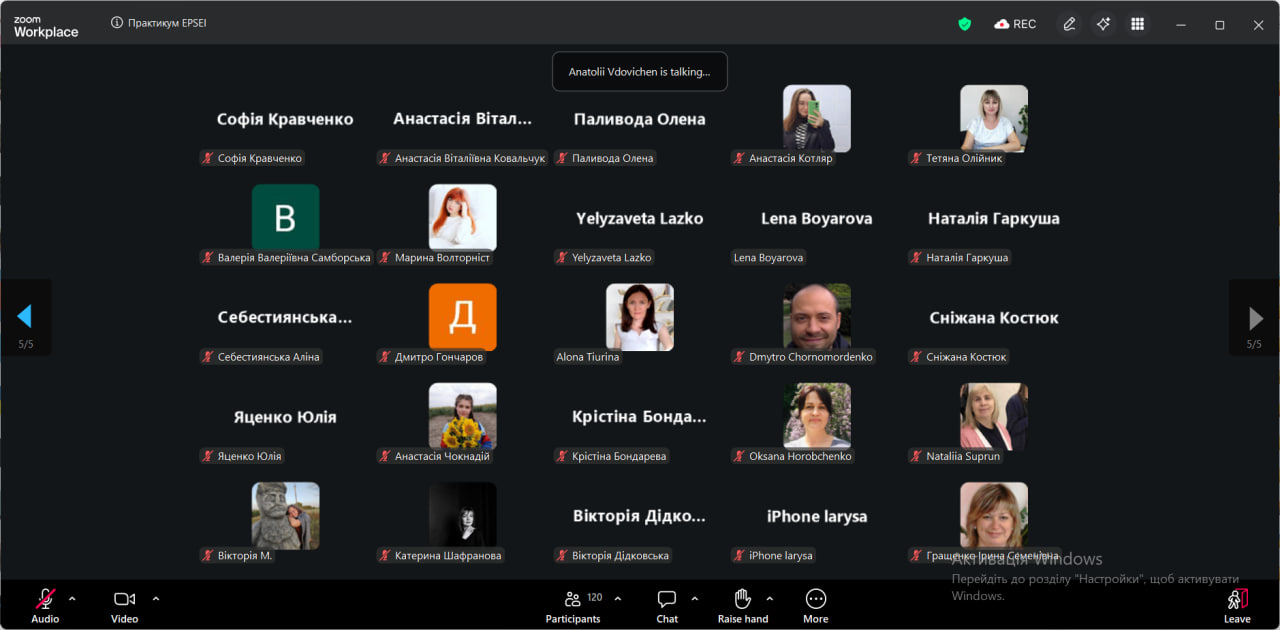The width and height of the screenshot is (1280, 630).
Task: Click the Паливода Олена participant tile
Action: click(x=640, y=119)
